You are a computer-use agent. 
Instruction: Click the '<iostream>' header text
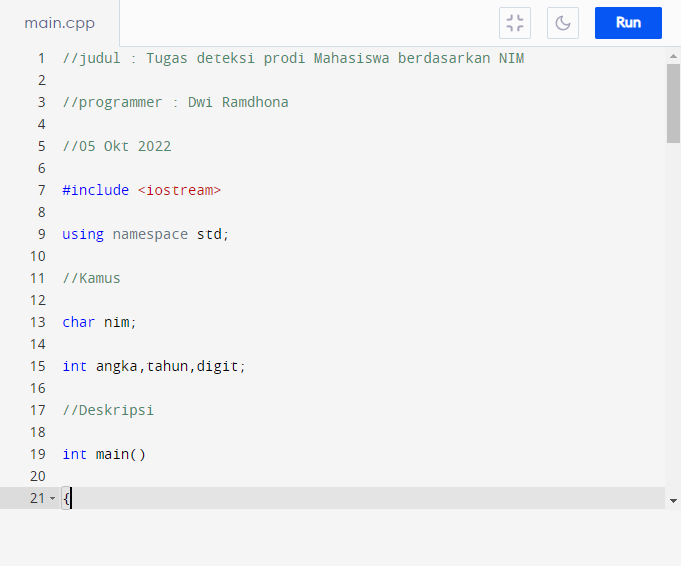(x=179, y=190)
